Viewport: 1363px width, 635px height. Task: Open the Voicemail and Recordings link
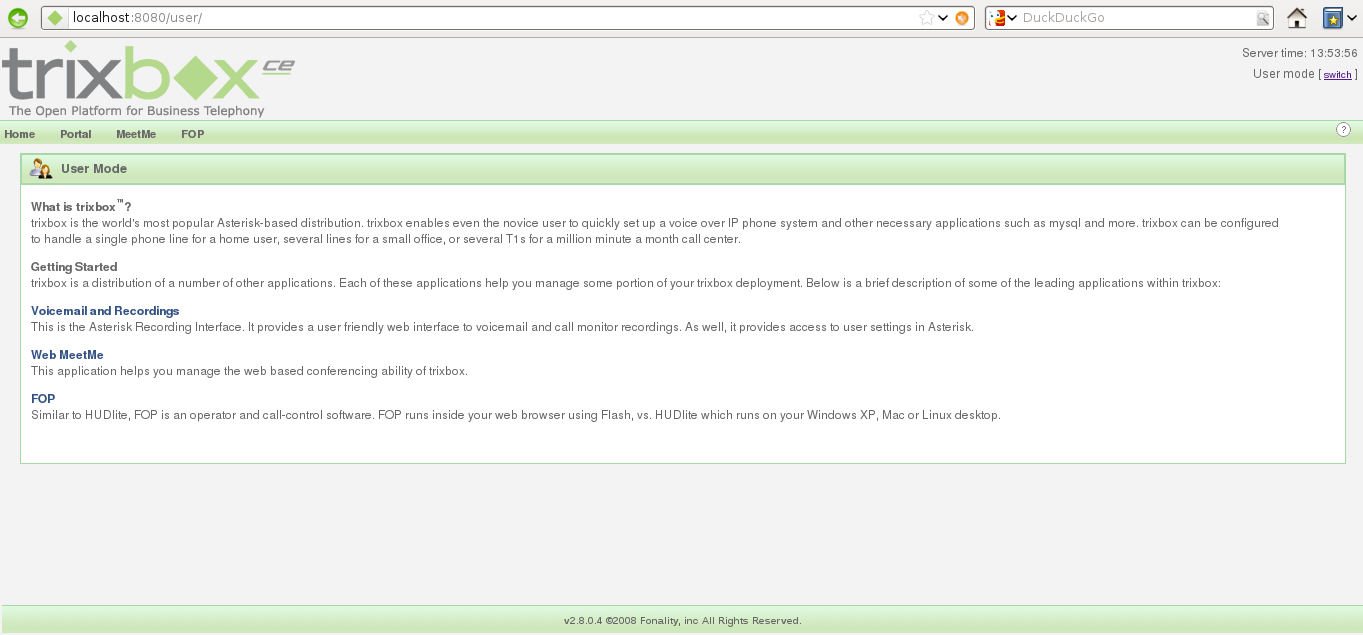tap(105, 311)
